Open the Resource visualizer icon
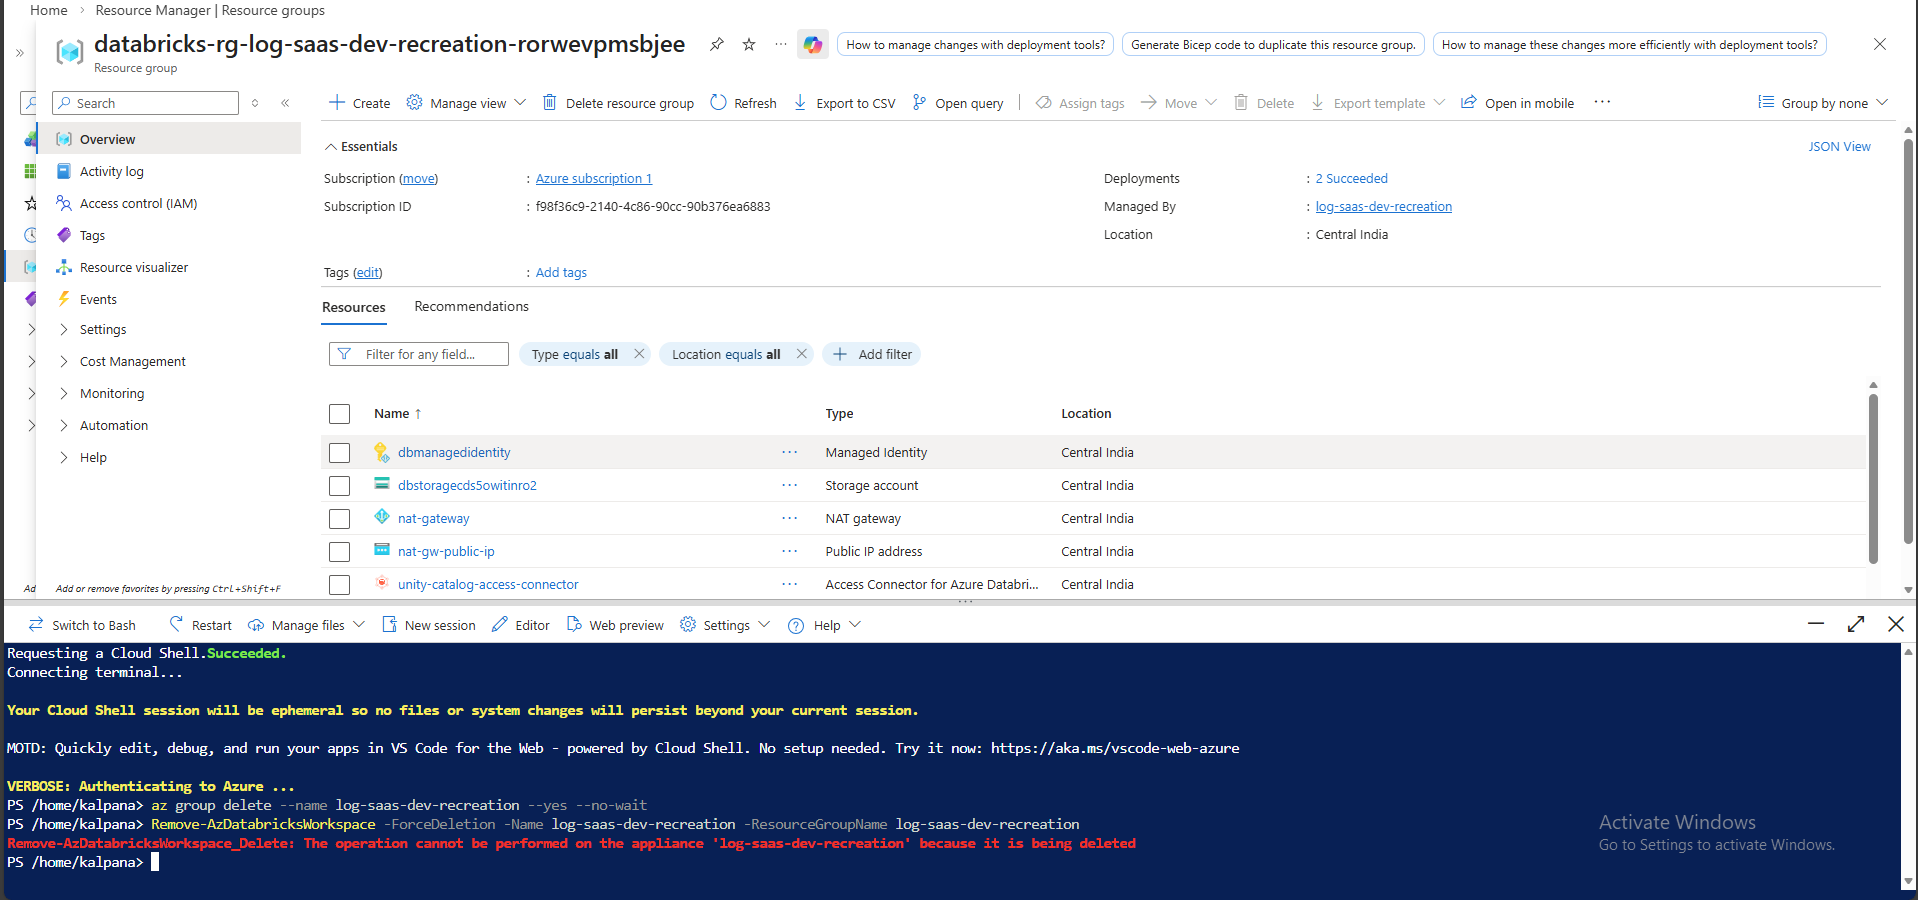 pyautogui.click(x=64, y=267)
